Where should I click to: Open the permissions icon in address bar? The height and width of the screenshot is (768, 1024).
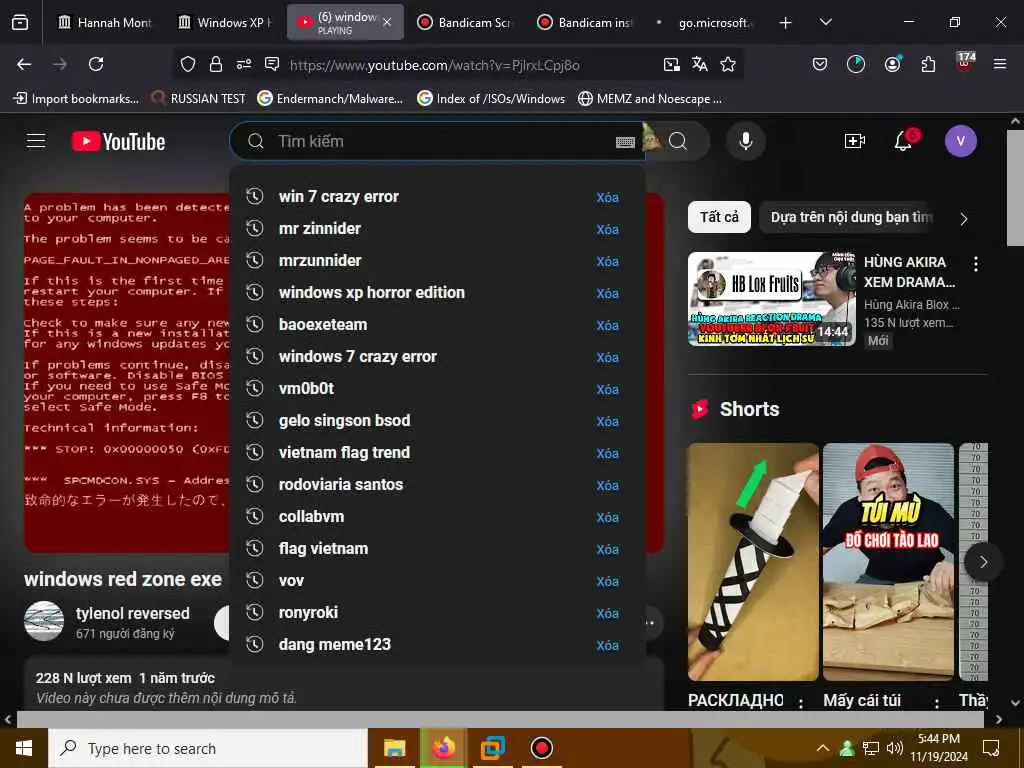[x=244, y=64]
